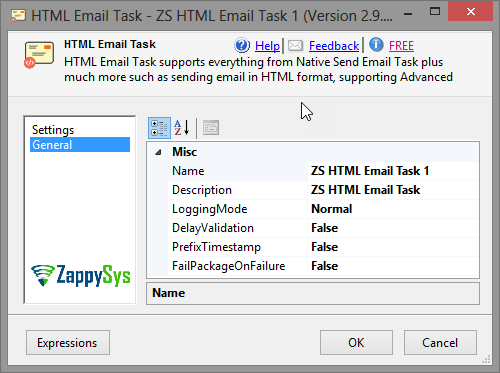This screenshot has height=373, width=500.
Task: Select the LoggingMode property label
Action: click(x=209, y=209)
